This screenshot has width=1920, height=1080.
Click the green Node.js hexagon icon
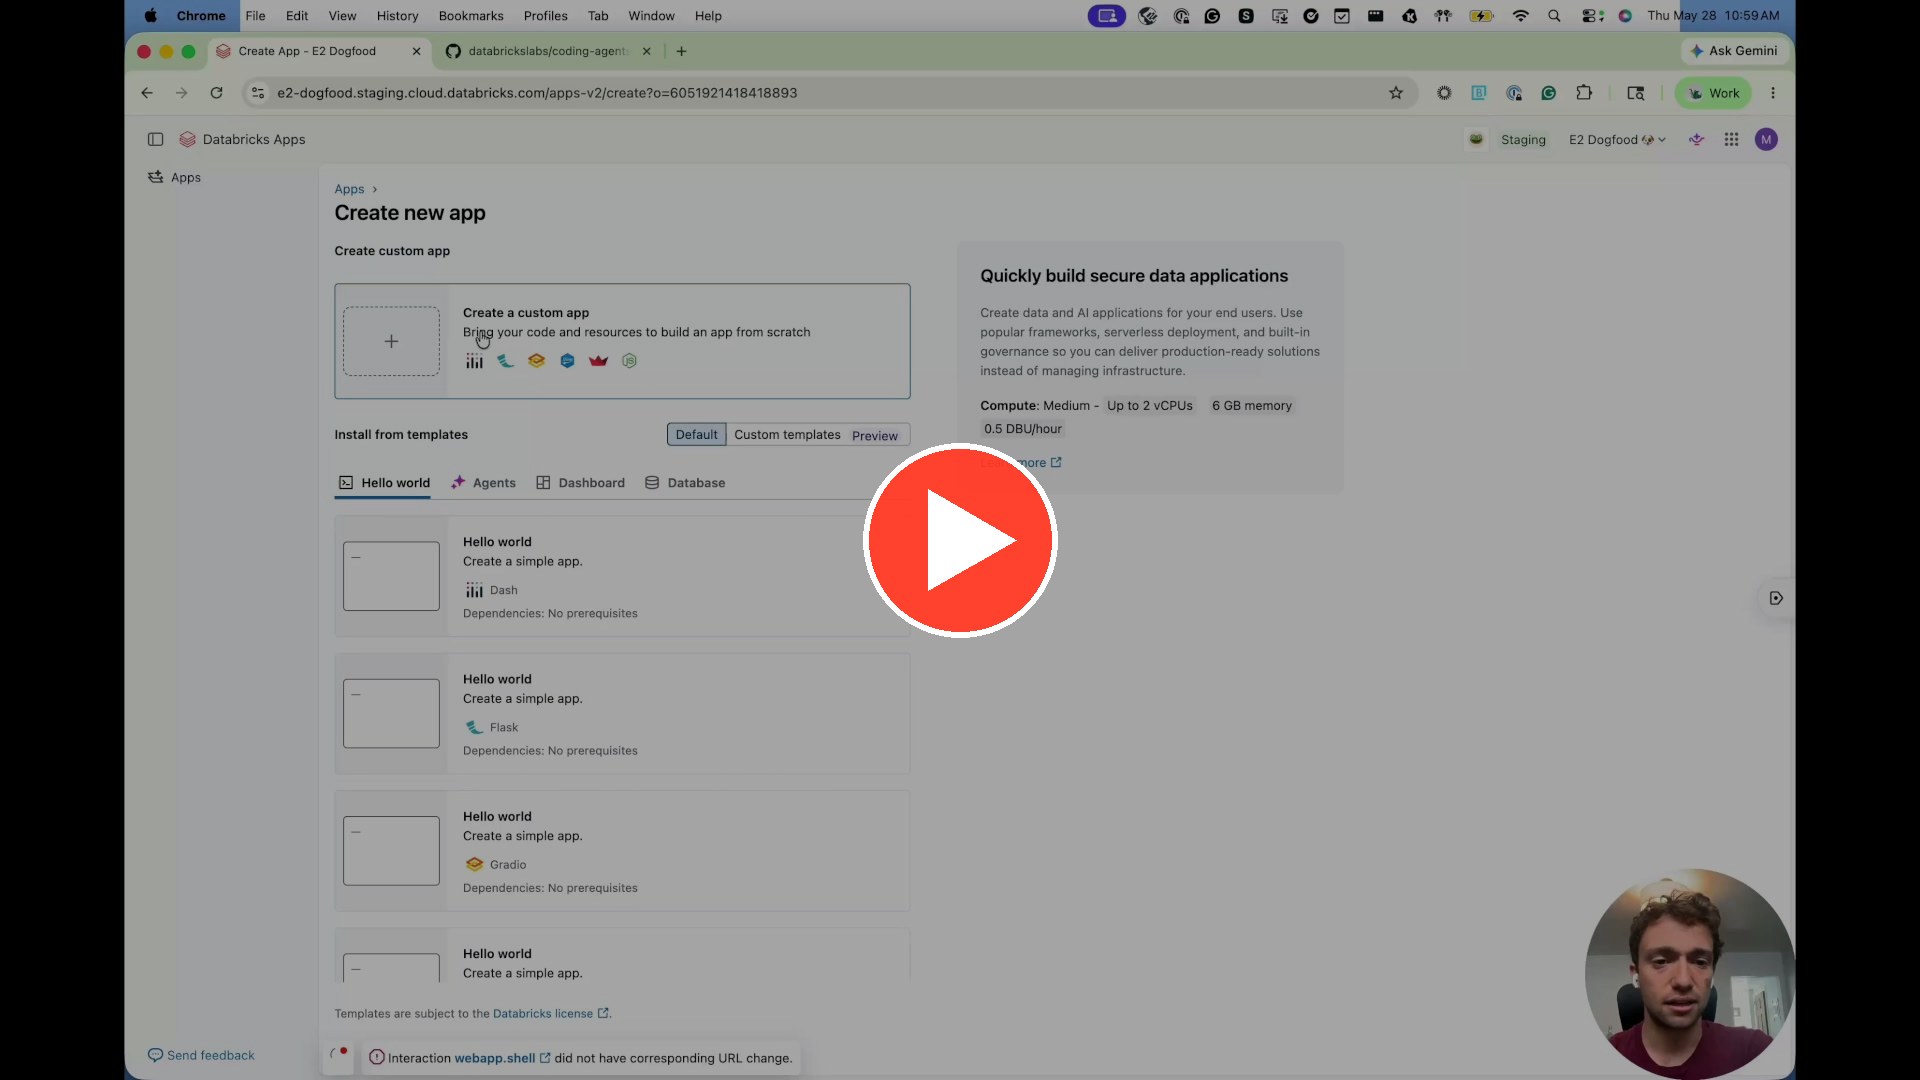[x=629, y=361]
